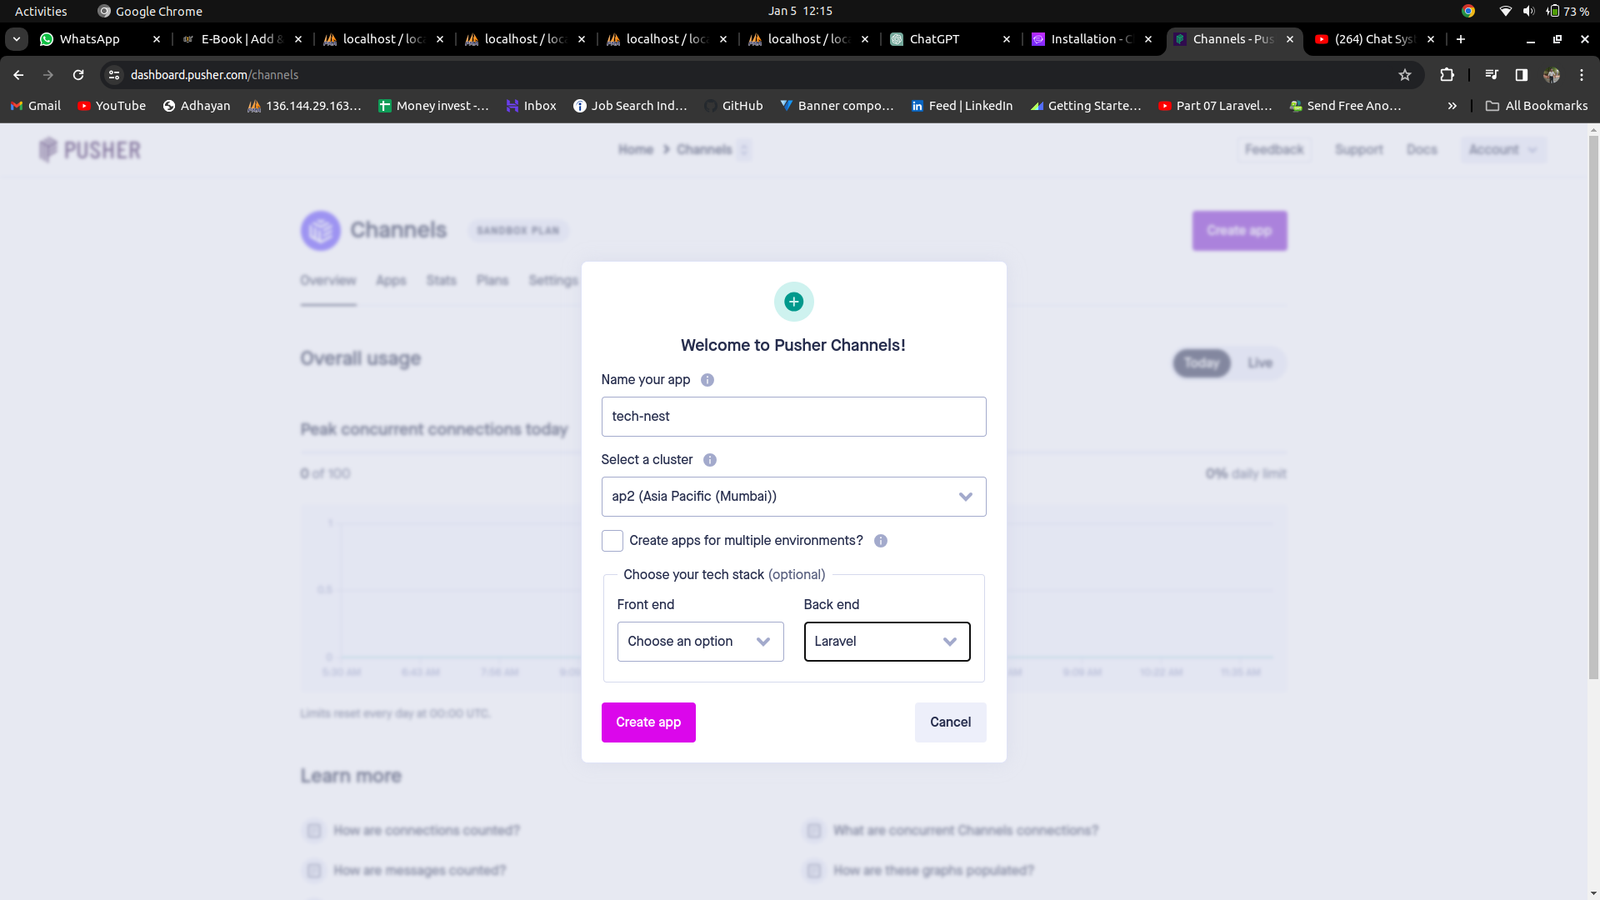1600x900 pixels.
Task: Toggle the Chrome side panel icon
Action: coord(1521,75)
